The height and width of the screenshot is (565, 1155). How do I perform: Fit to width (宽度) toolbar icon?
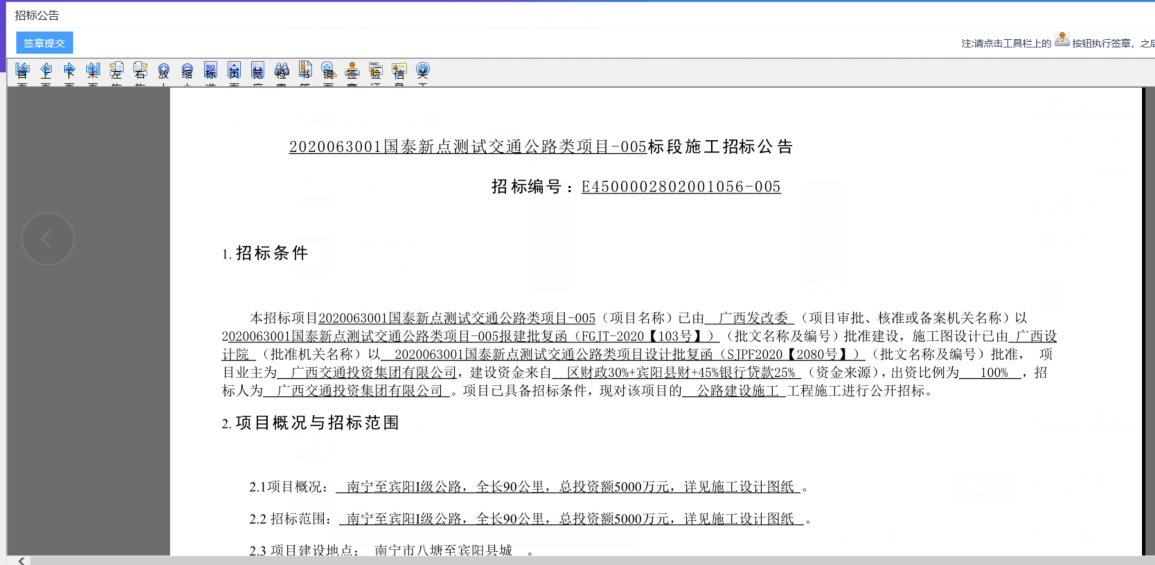(x=257, y=72)
